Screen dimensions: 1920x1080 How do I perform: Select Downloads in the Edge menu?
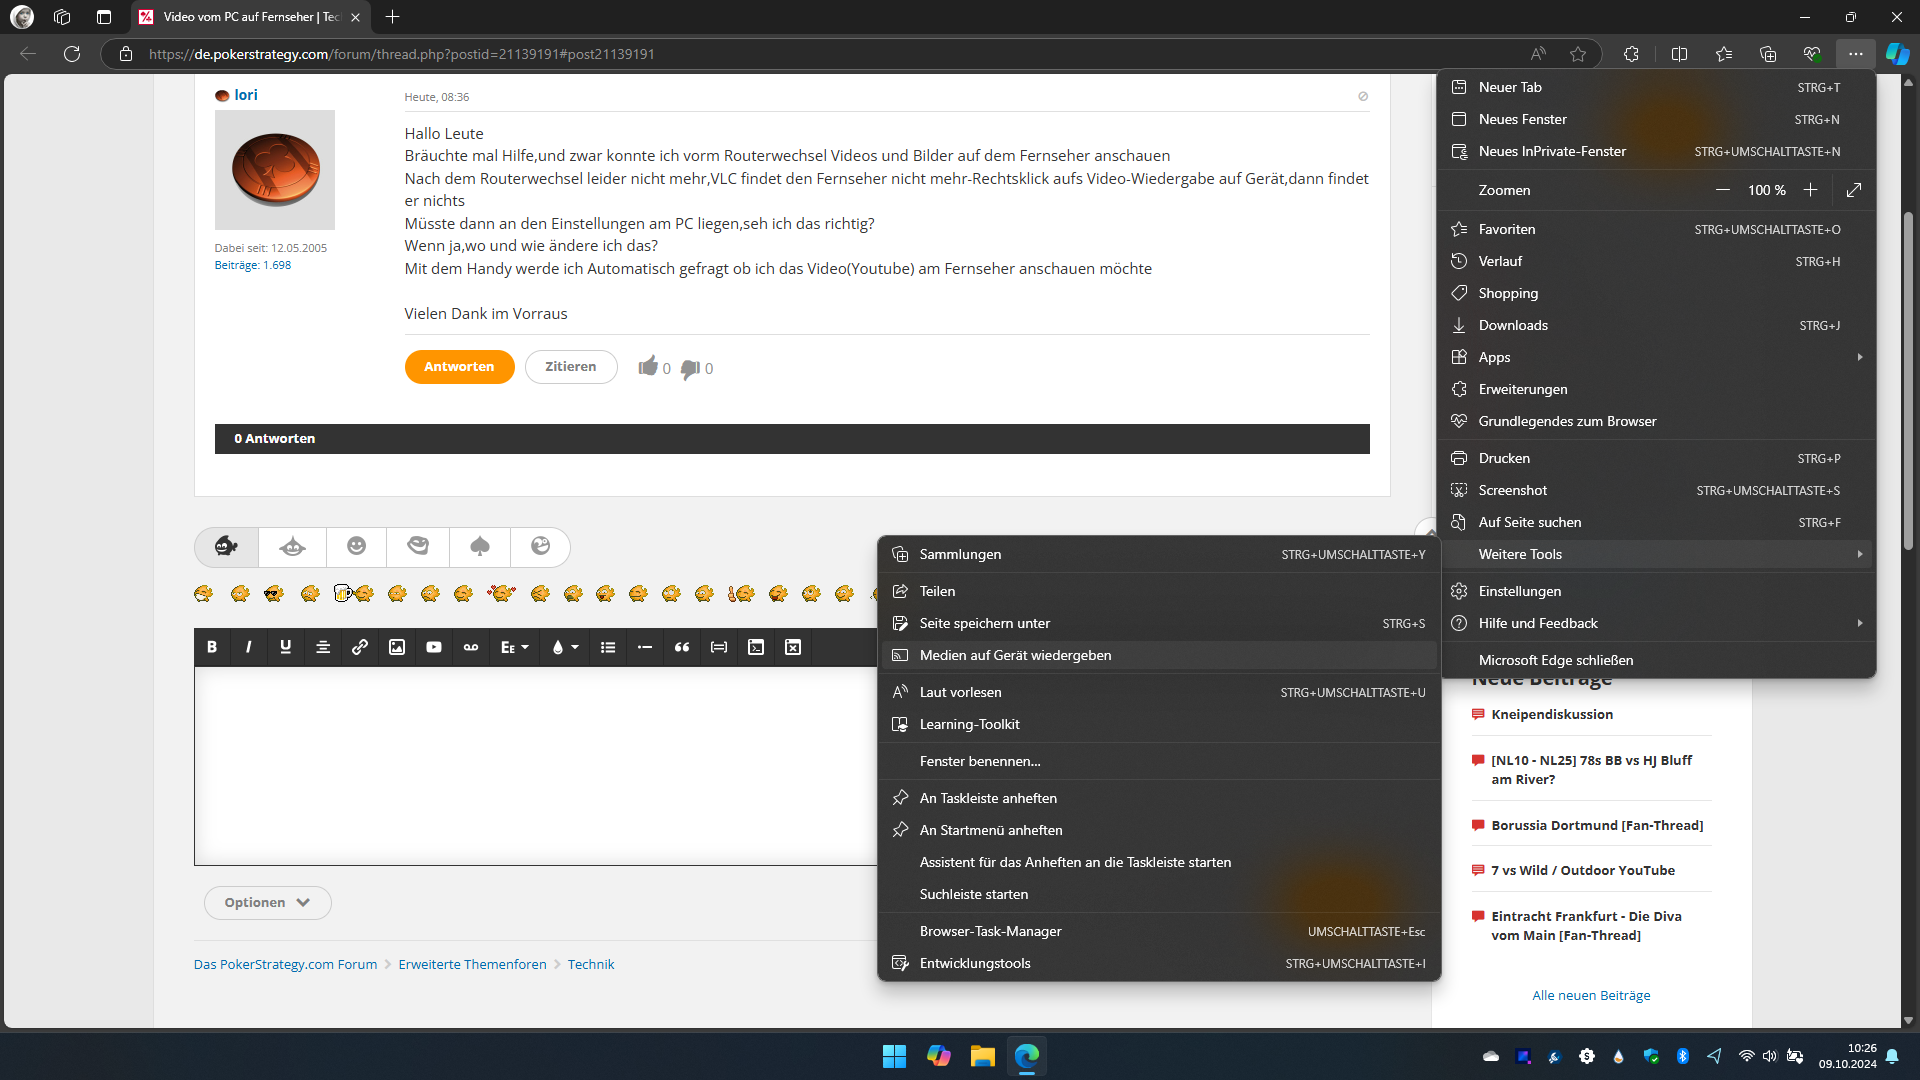1658,325
